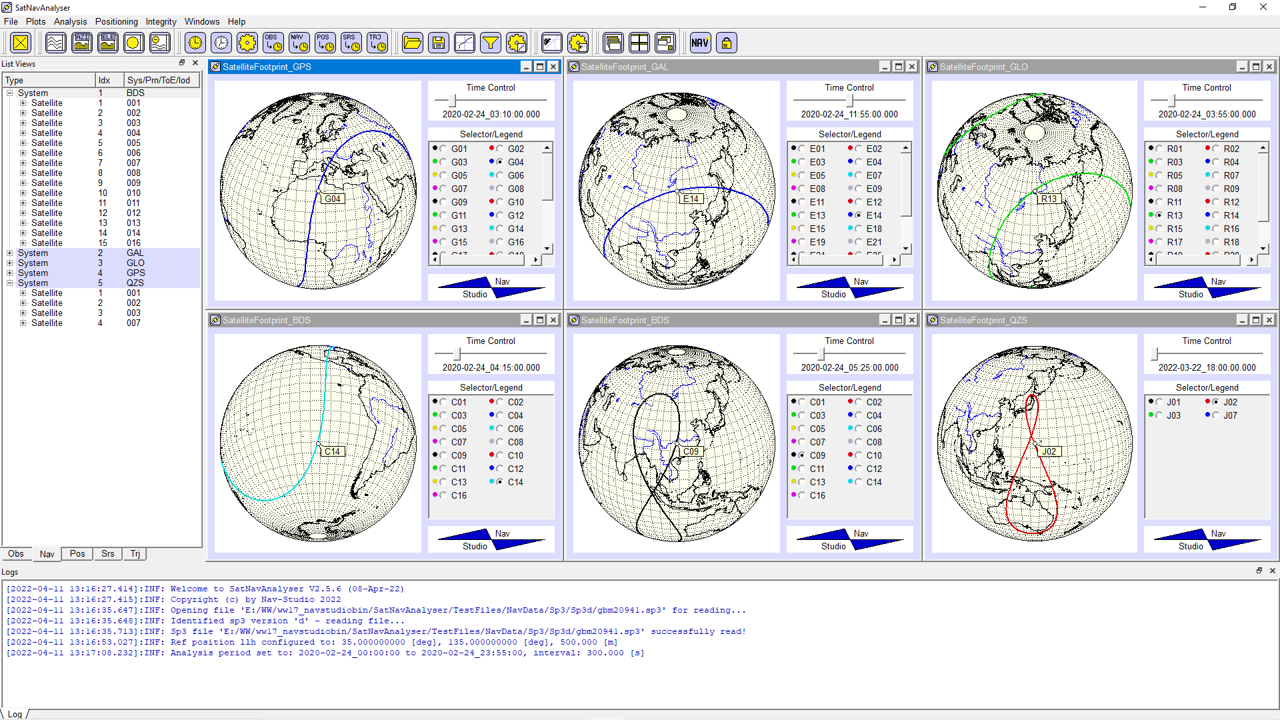Click the tile windows grid icon
The image size is (1280, 720).
pos(638,42)
